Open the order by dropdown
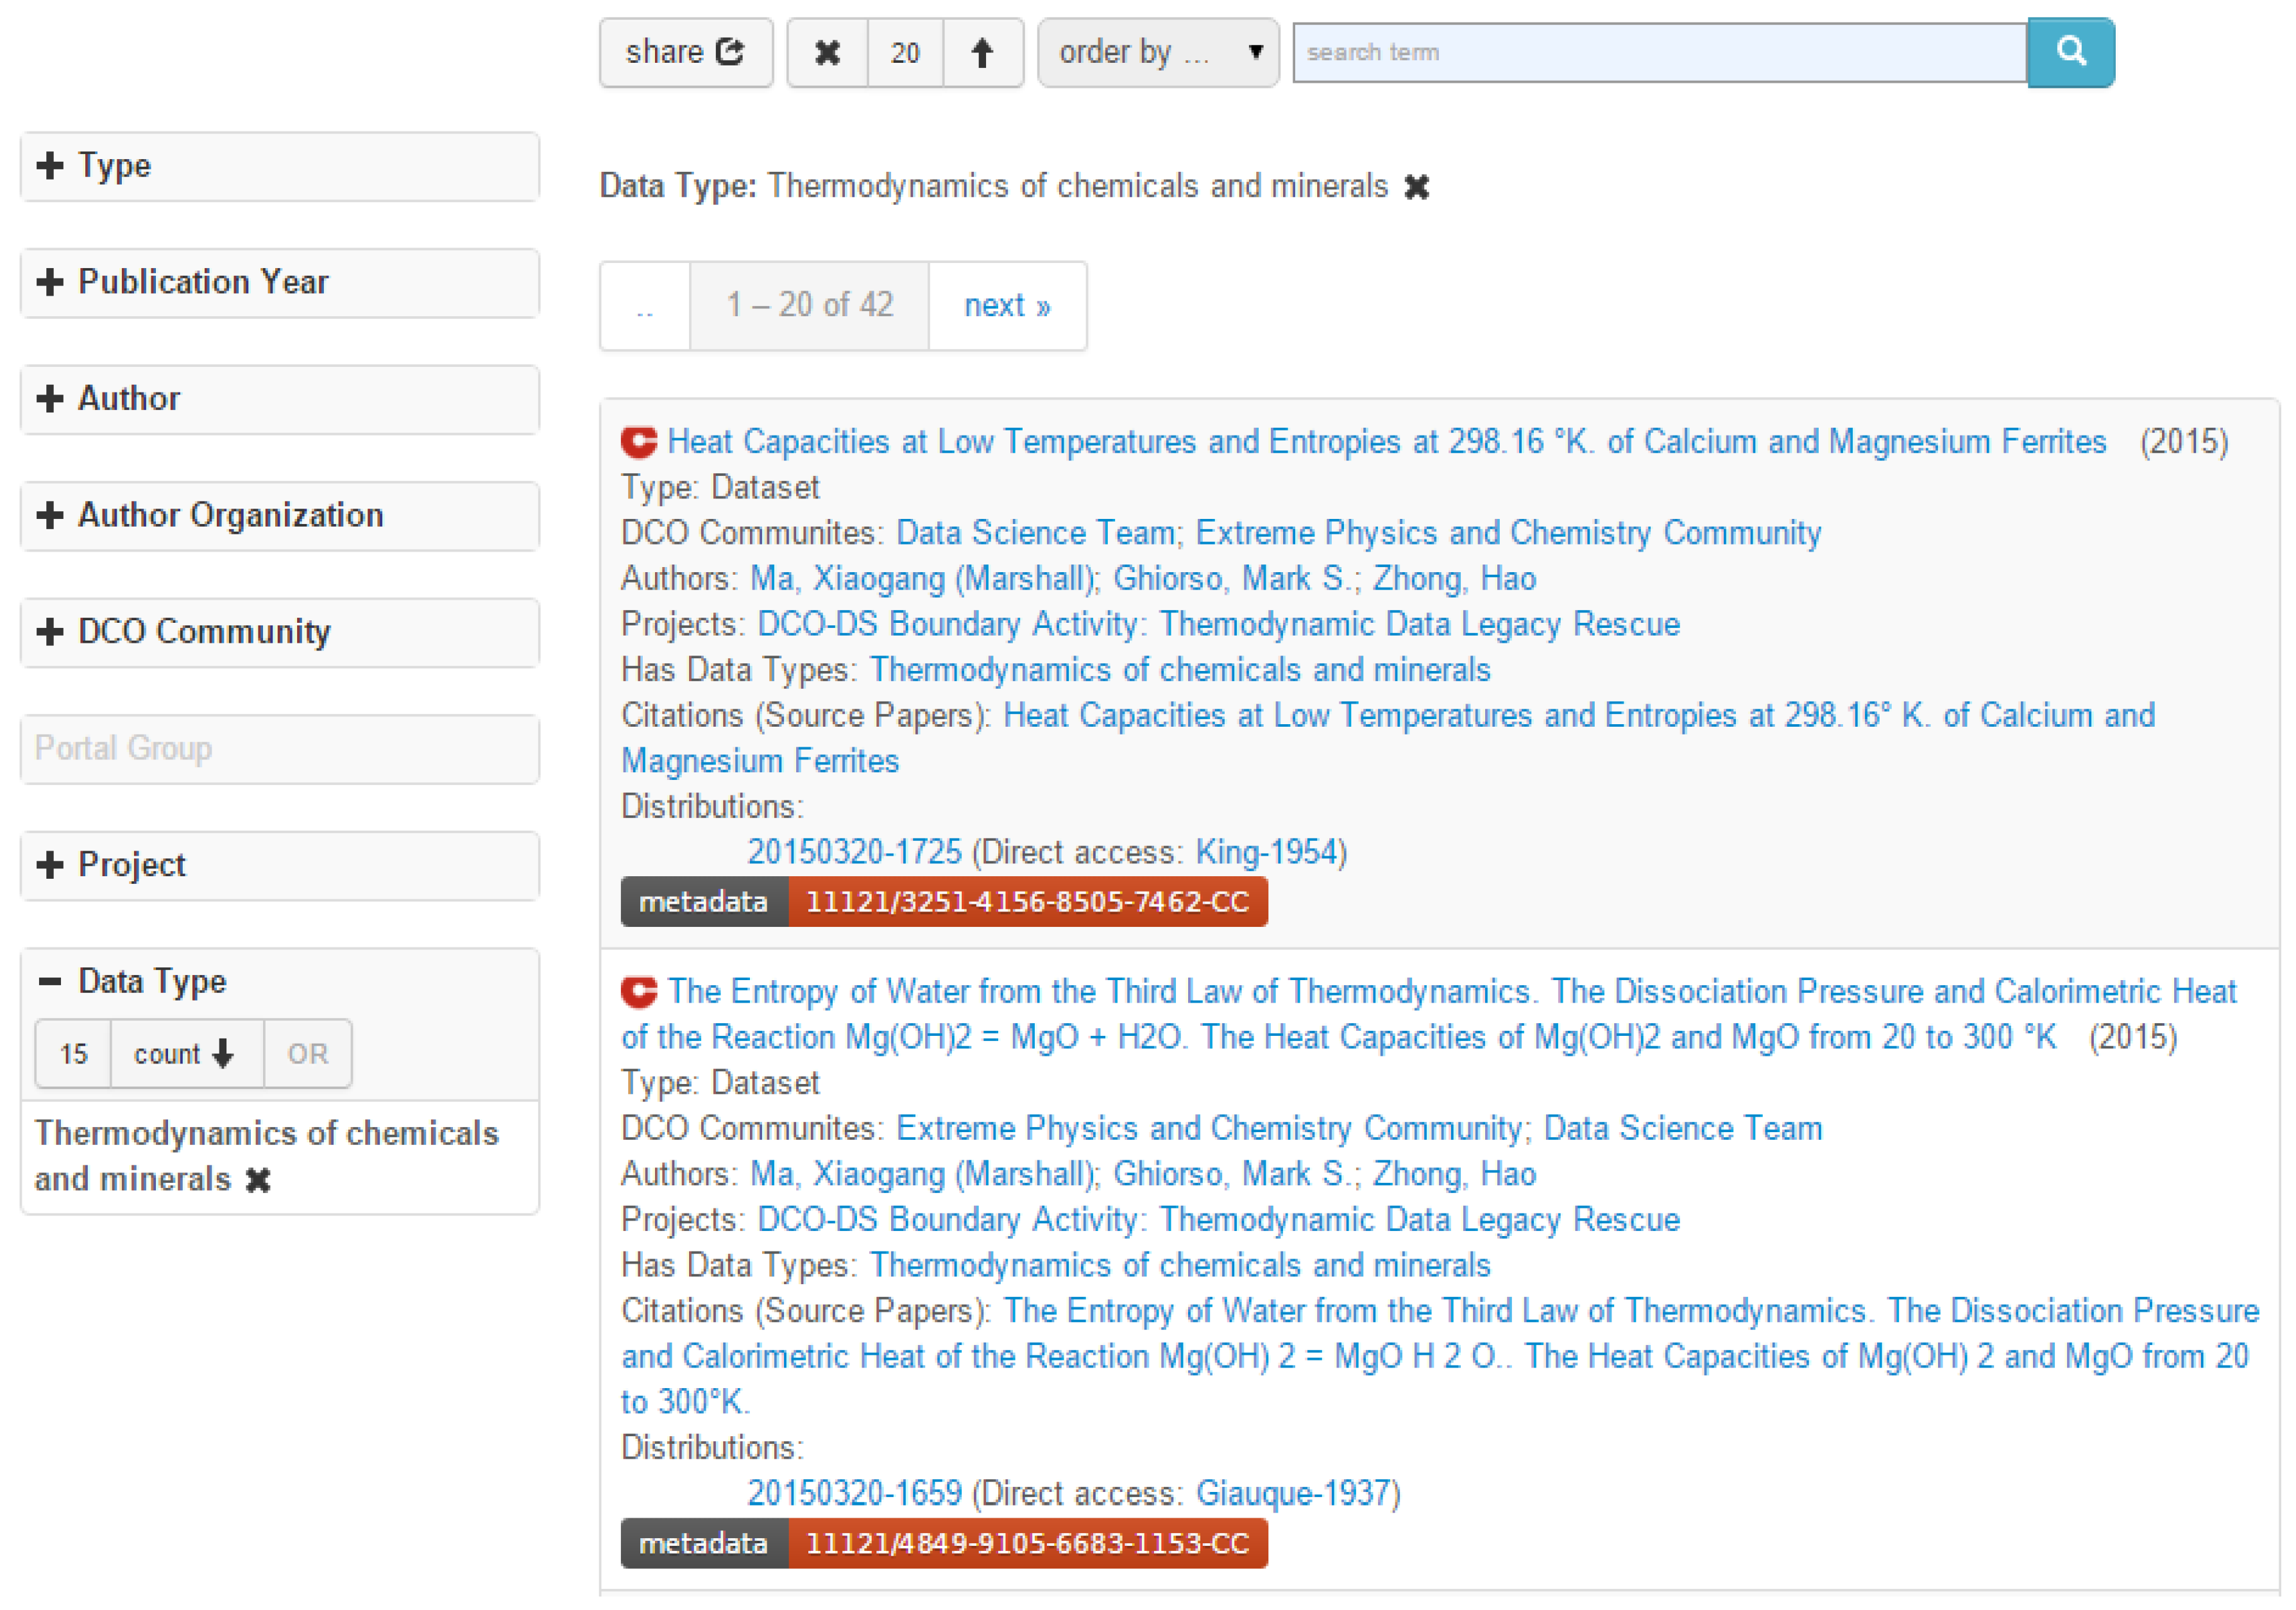Viewport: 2296px width, 1610px height. (x=1157, y=52)
